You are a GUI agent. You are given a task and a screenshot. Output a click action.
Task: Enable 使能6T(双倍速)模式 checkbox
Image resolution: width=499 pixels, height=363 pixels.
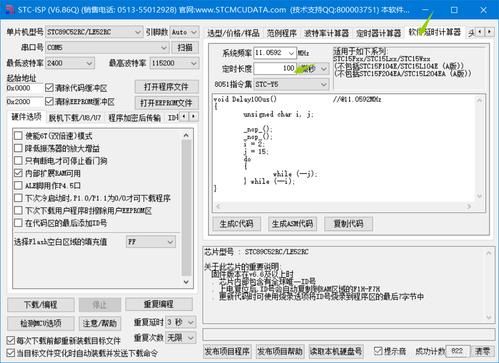point(18,136)
